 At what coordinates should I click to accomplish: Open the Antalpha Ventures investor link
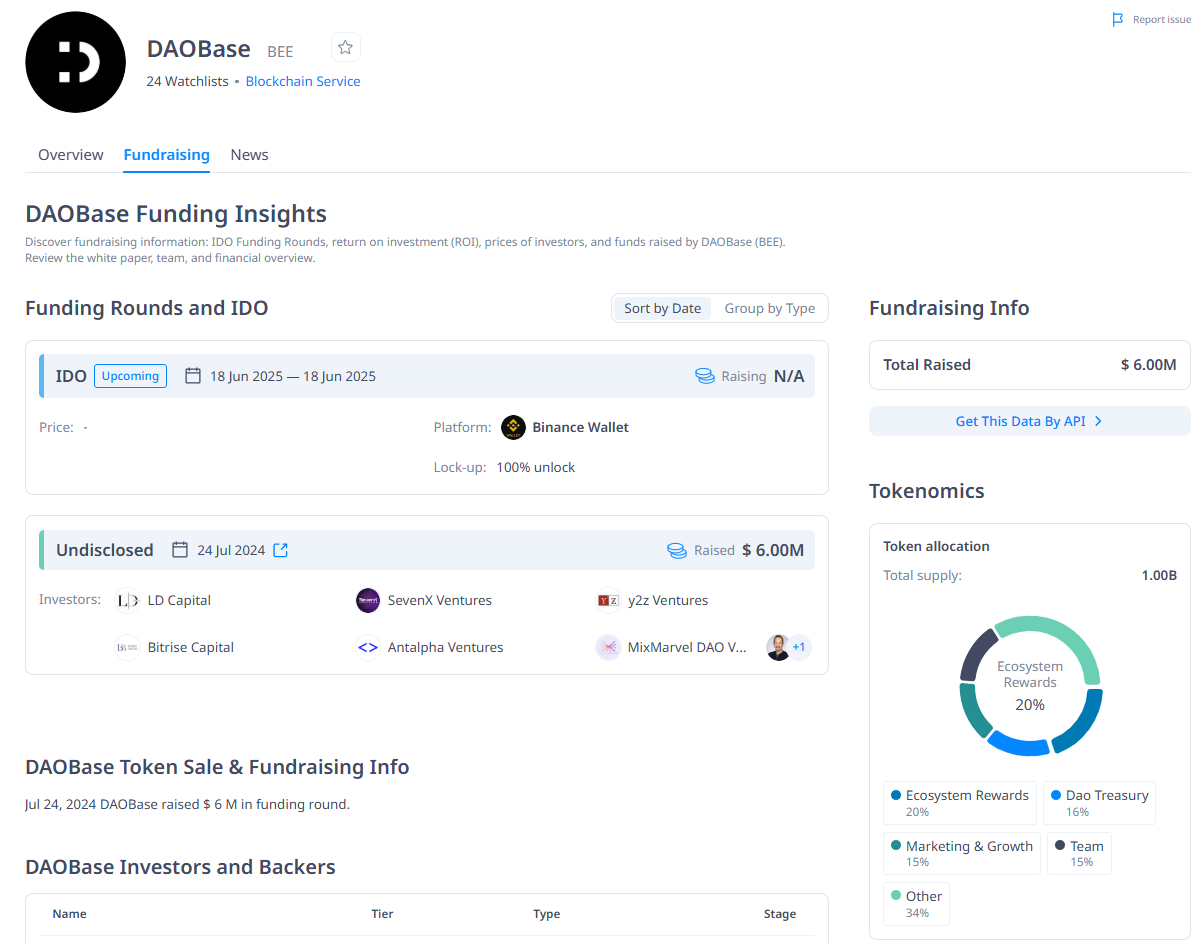click(446, 647)
